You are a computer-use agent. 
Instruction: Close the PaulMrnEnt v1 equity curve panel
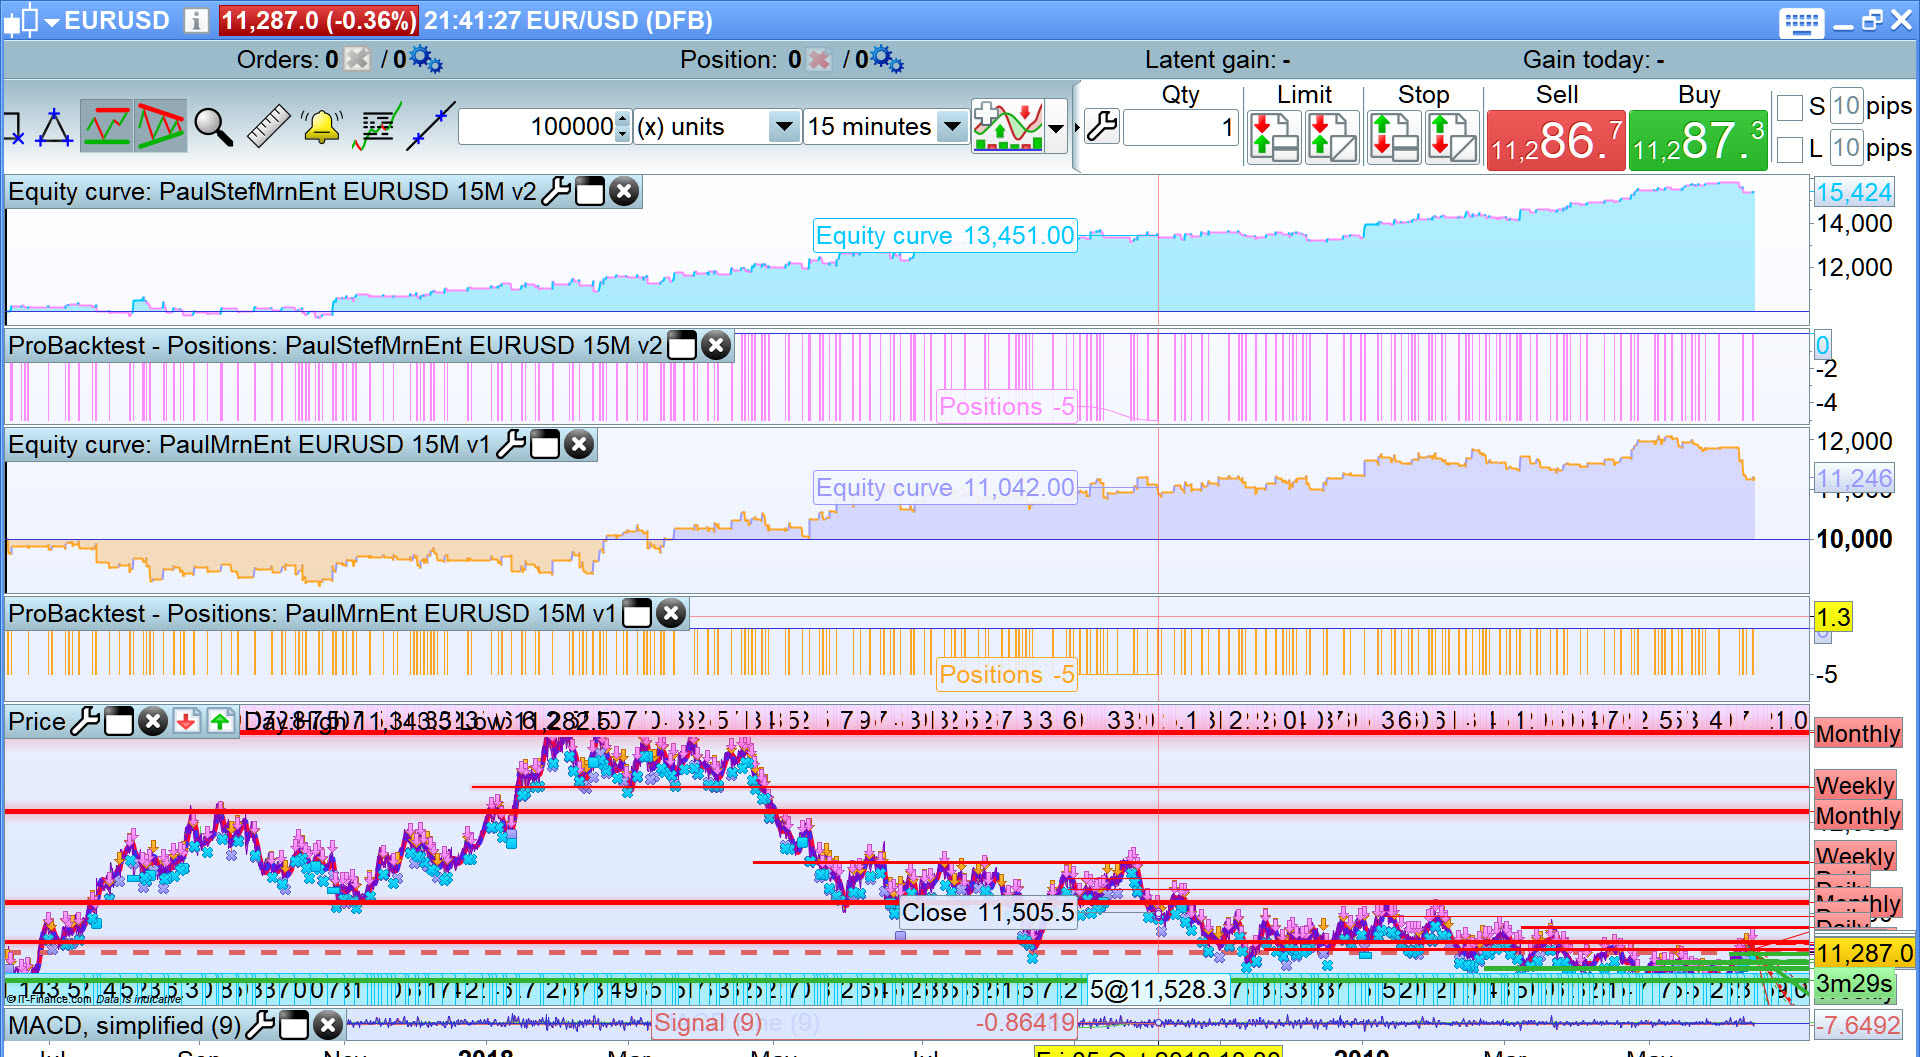click(x=579, y=444)
